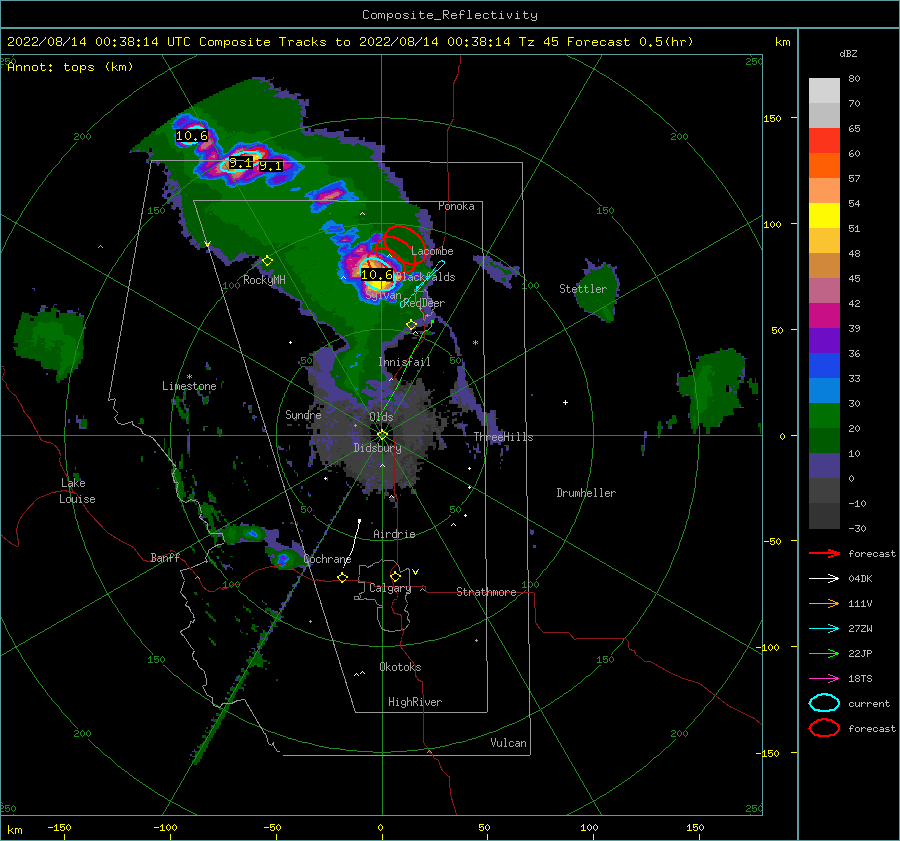Click the magenta 18TS track arrow
900x841 pixels.
(824, 679)
